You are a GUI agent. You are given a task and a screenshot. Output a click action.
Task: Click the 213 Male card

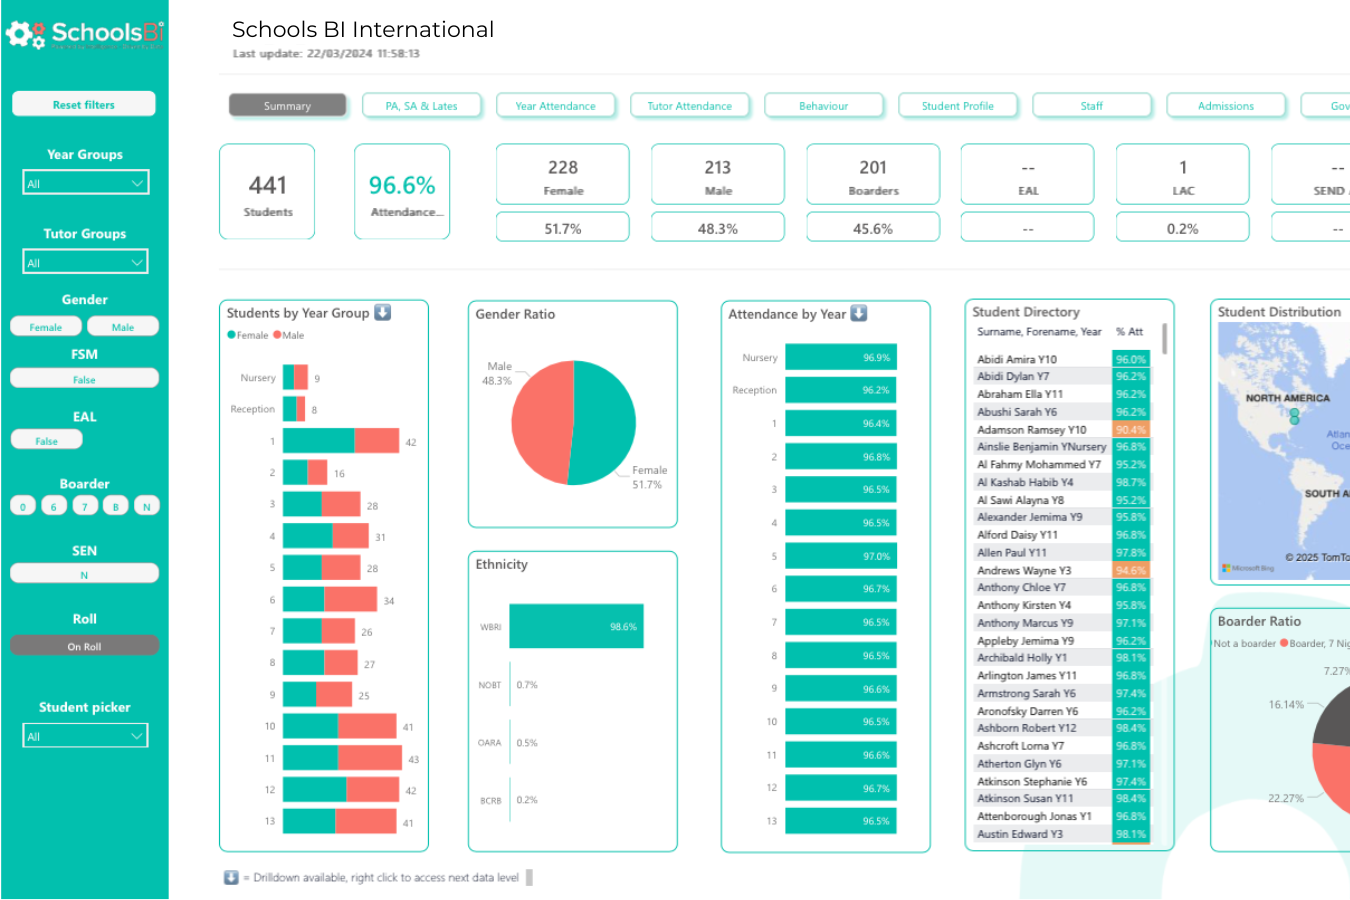tap(718, 175)
